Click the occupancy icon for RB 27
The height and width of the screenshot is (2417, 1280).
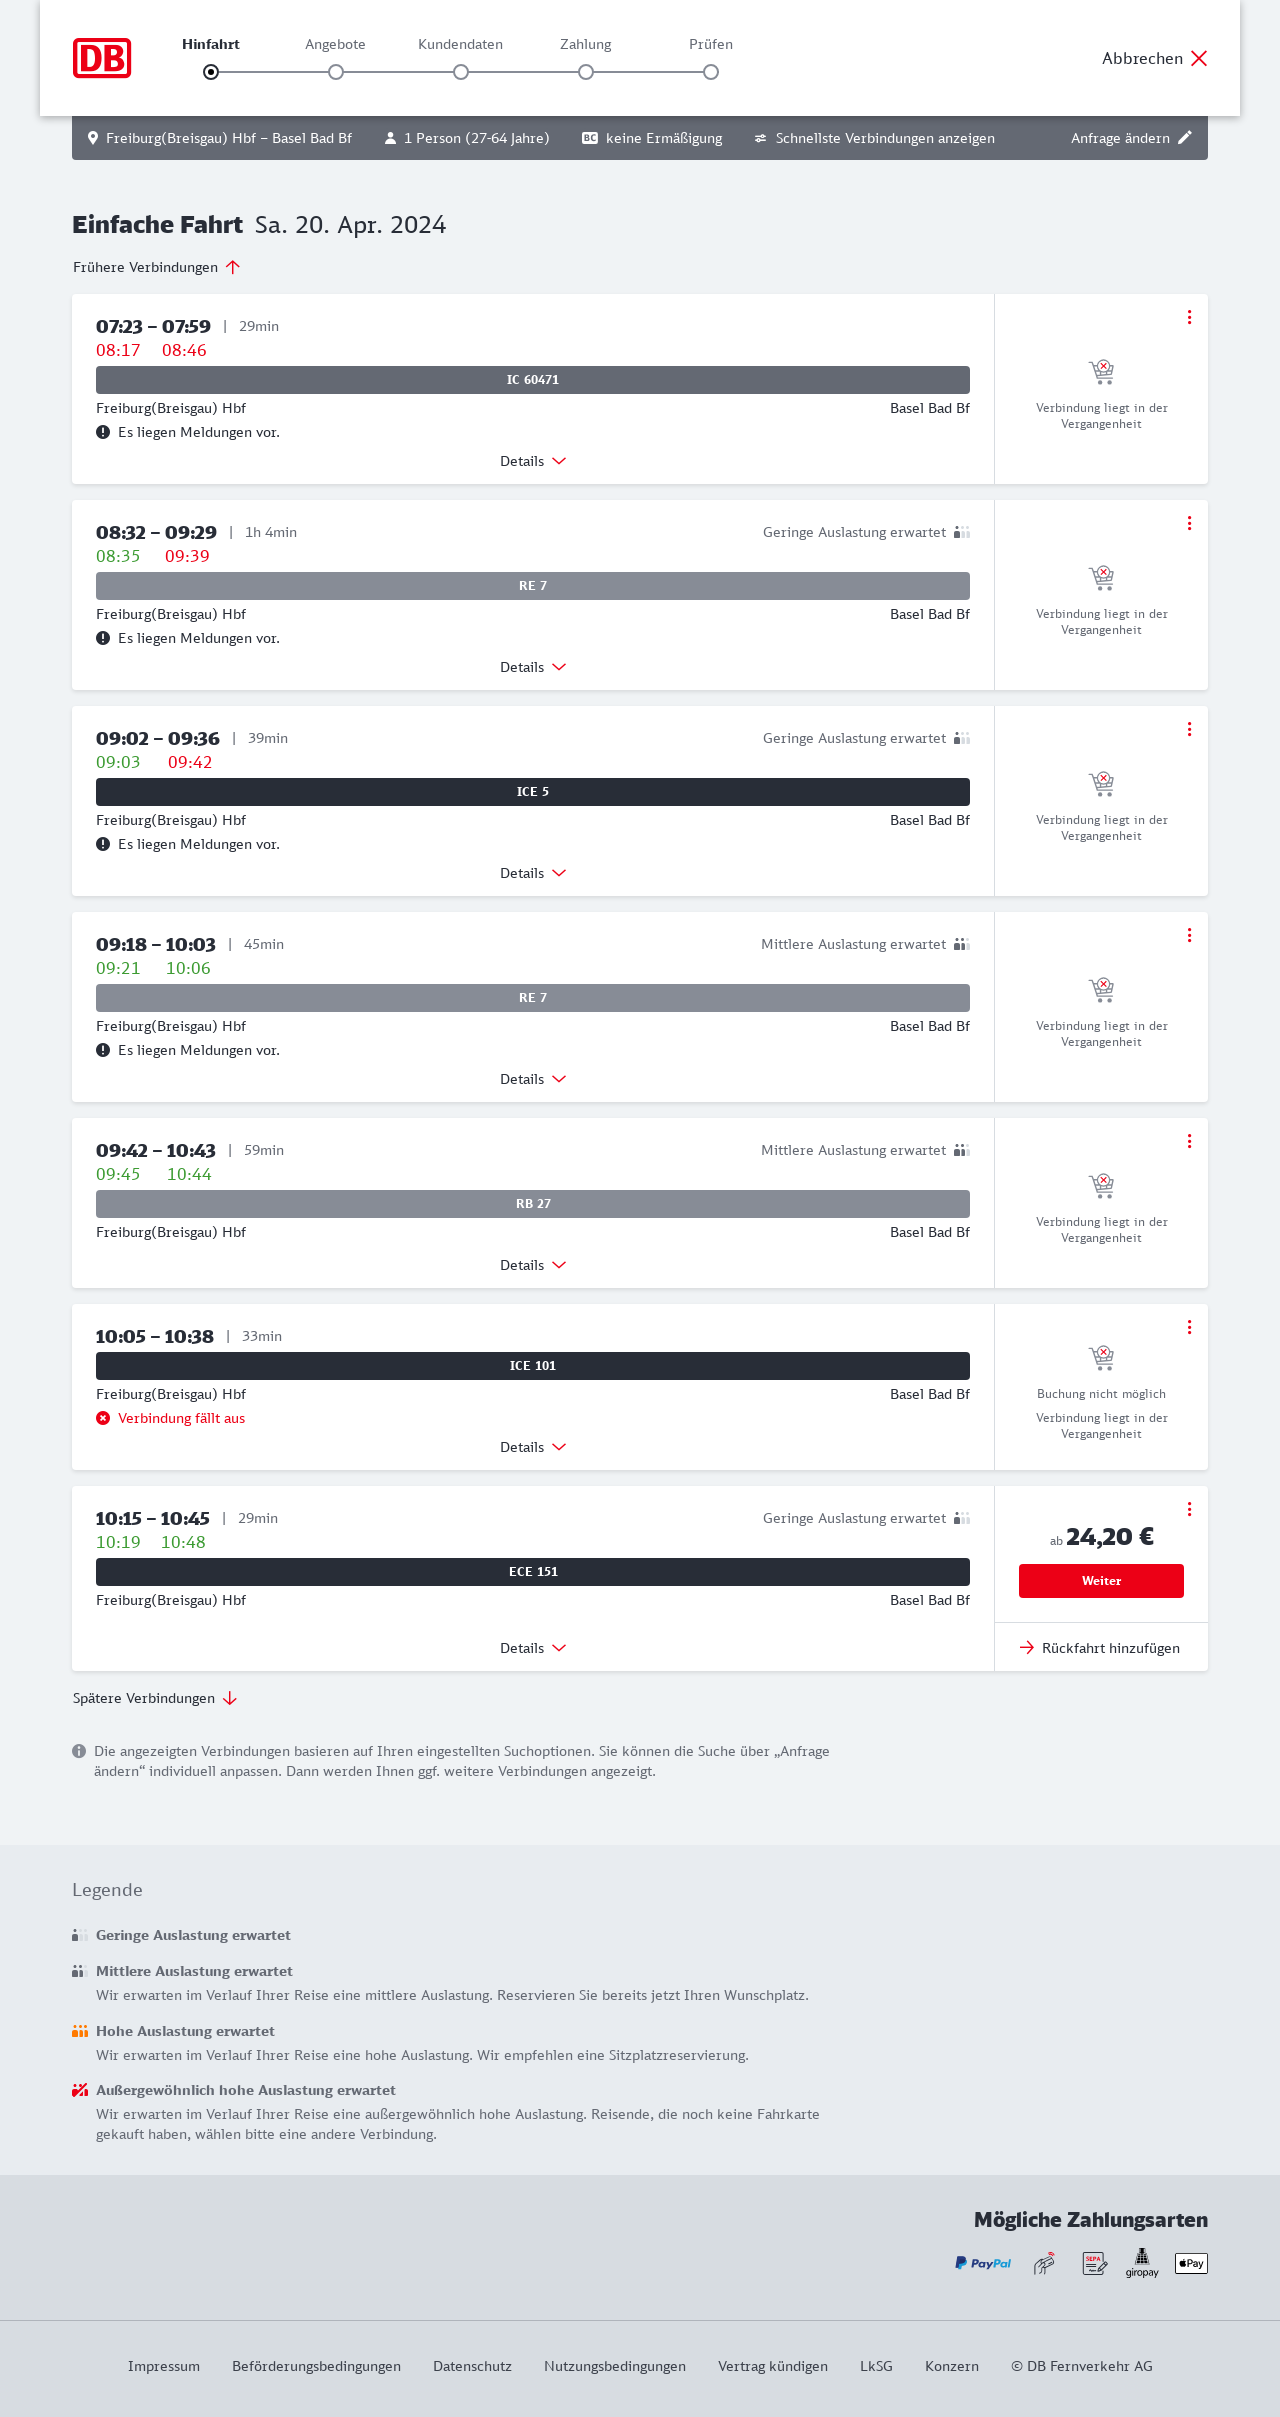961,1150
